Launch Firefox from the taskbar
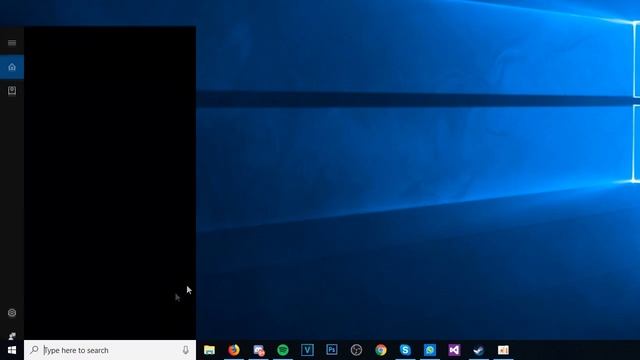This screenshot has width=640, height=360. click(234, 350)
